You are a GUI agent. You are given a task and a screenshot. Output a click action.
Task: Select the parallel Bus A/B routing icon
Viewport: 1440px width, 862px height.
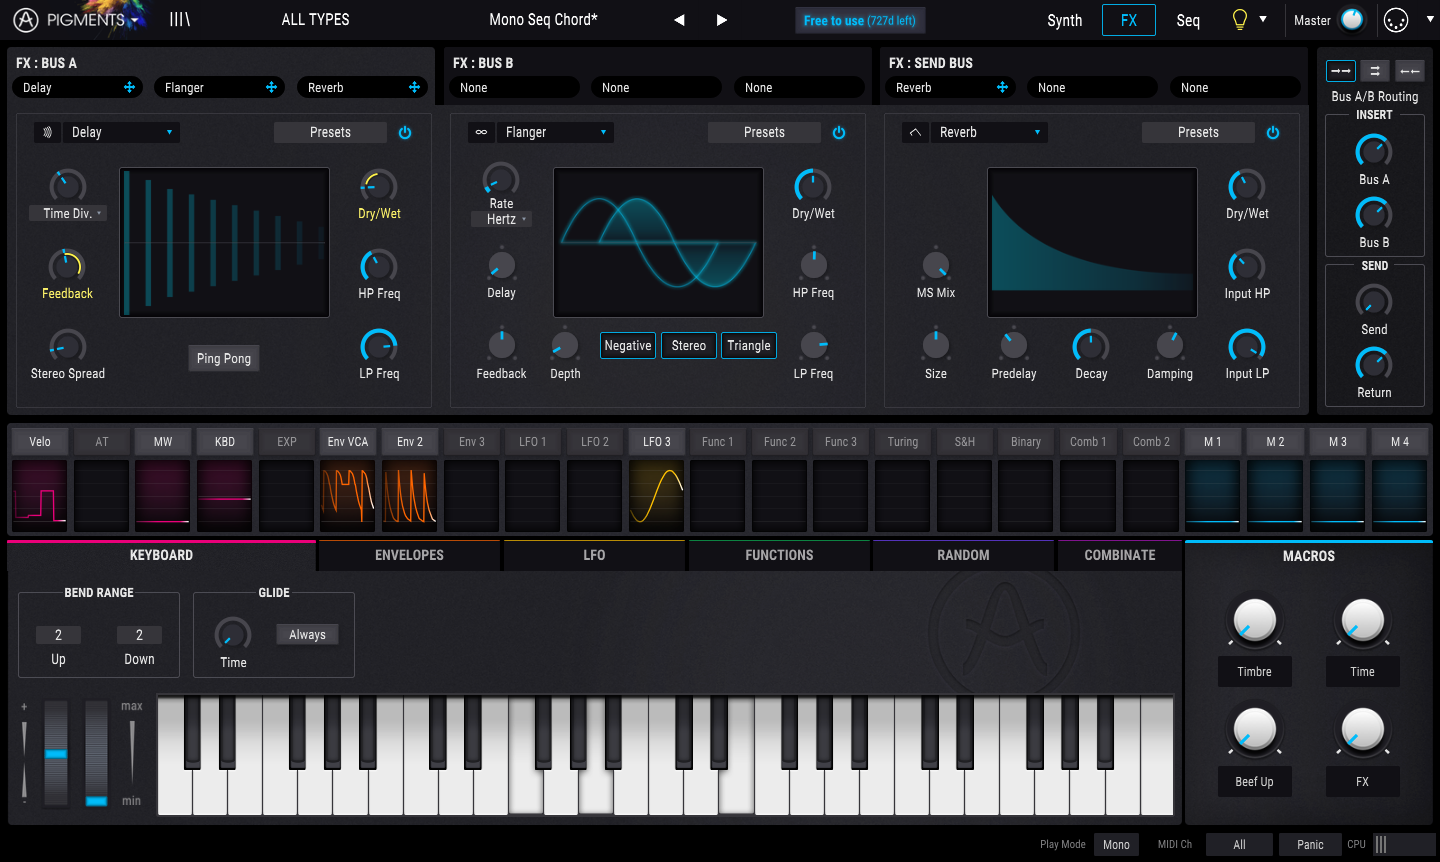(x=1375, y=71)
